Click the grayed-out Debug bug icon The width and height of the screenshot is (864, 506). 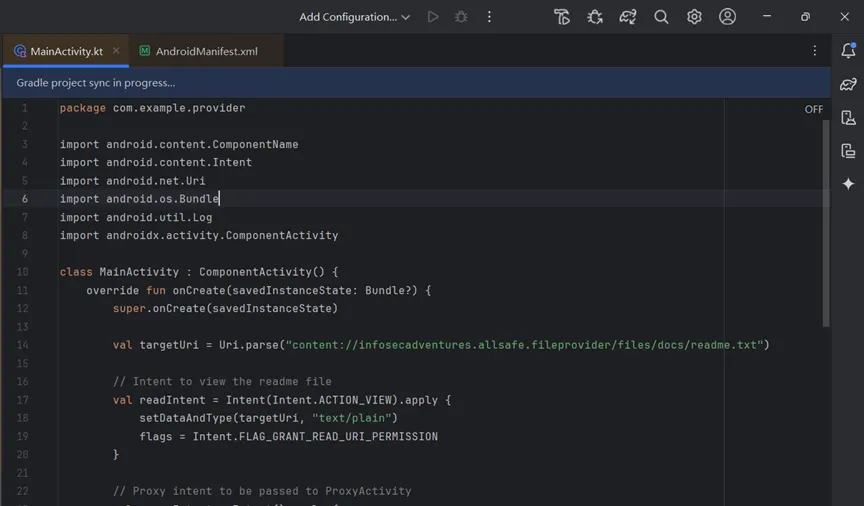(461, 17)
